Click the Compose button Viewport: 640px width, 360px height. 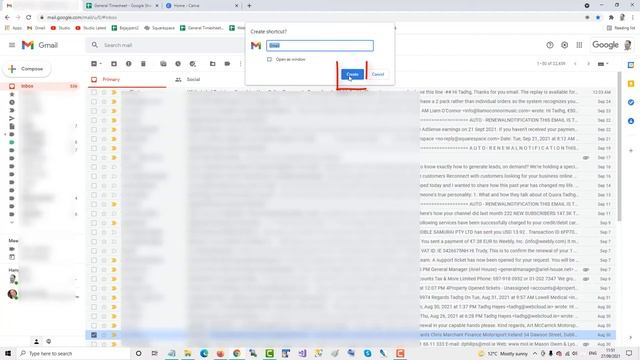tap(27, 69)
